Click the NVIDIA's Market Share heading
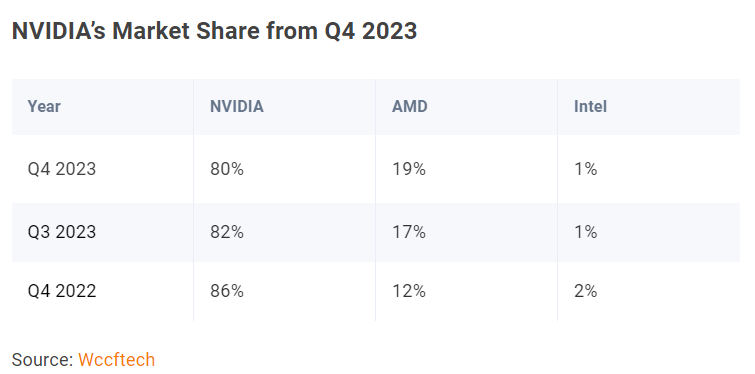 tap(214, 31)
